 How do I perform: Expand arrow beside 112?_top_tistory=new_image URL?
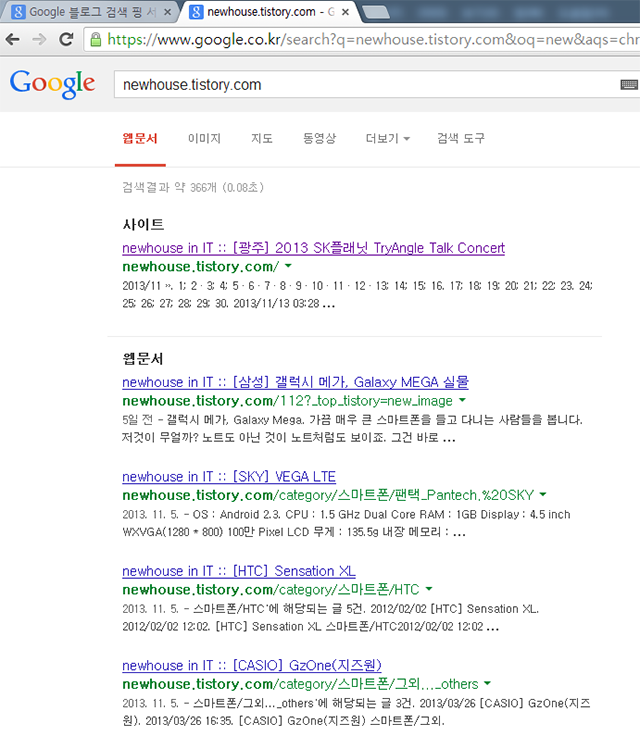[x=462, y=400]
